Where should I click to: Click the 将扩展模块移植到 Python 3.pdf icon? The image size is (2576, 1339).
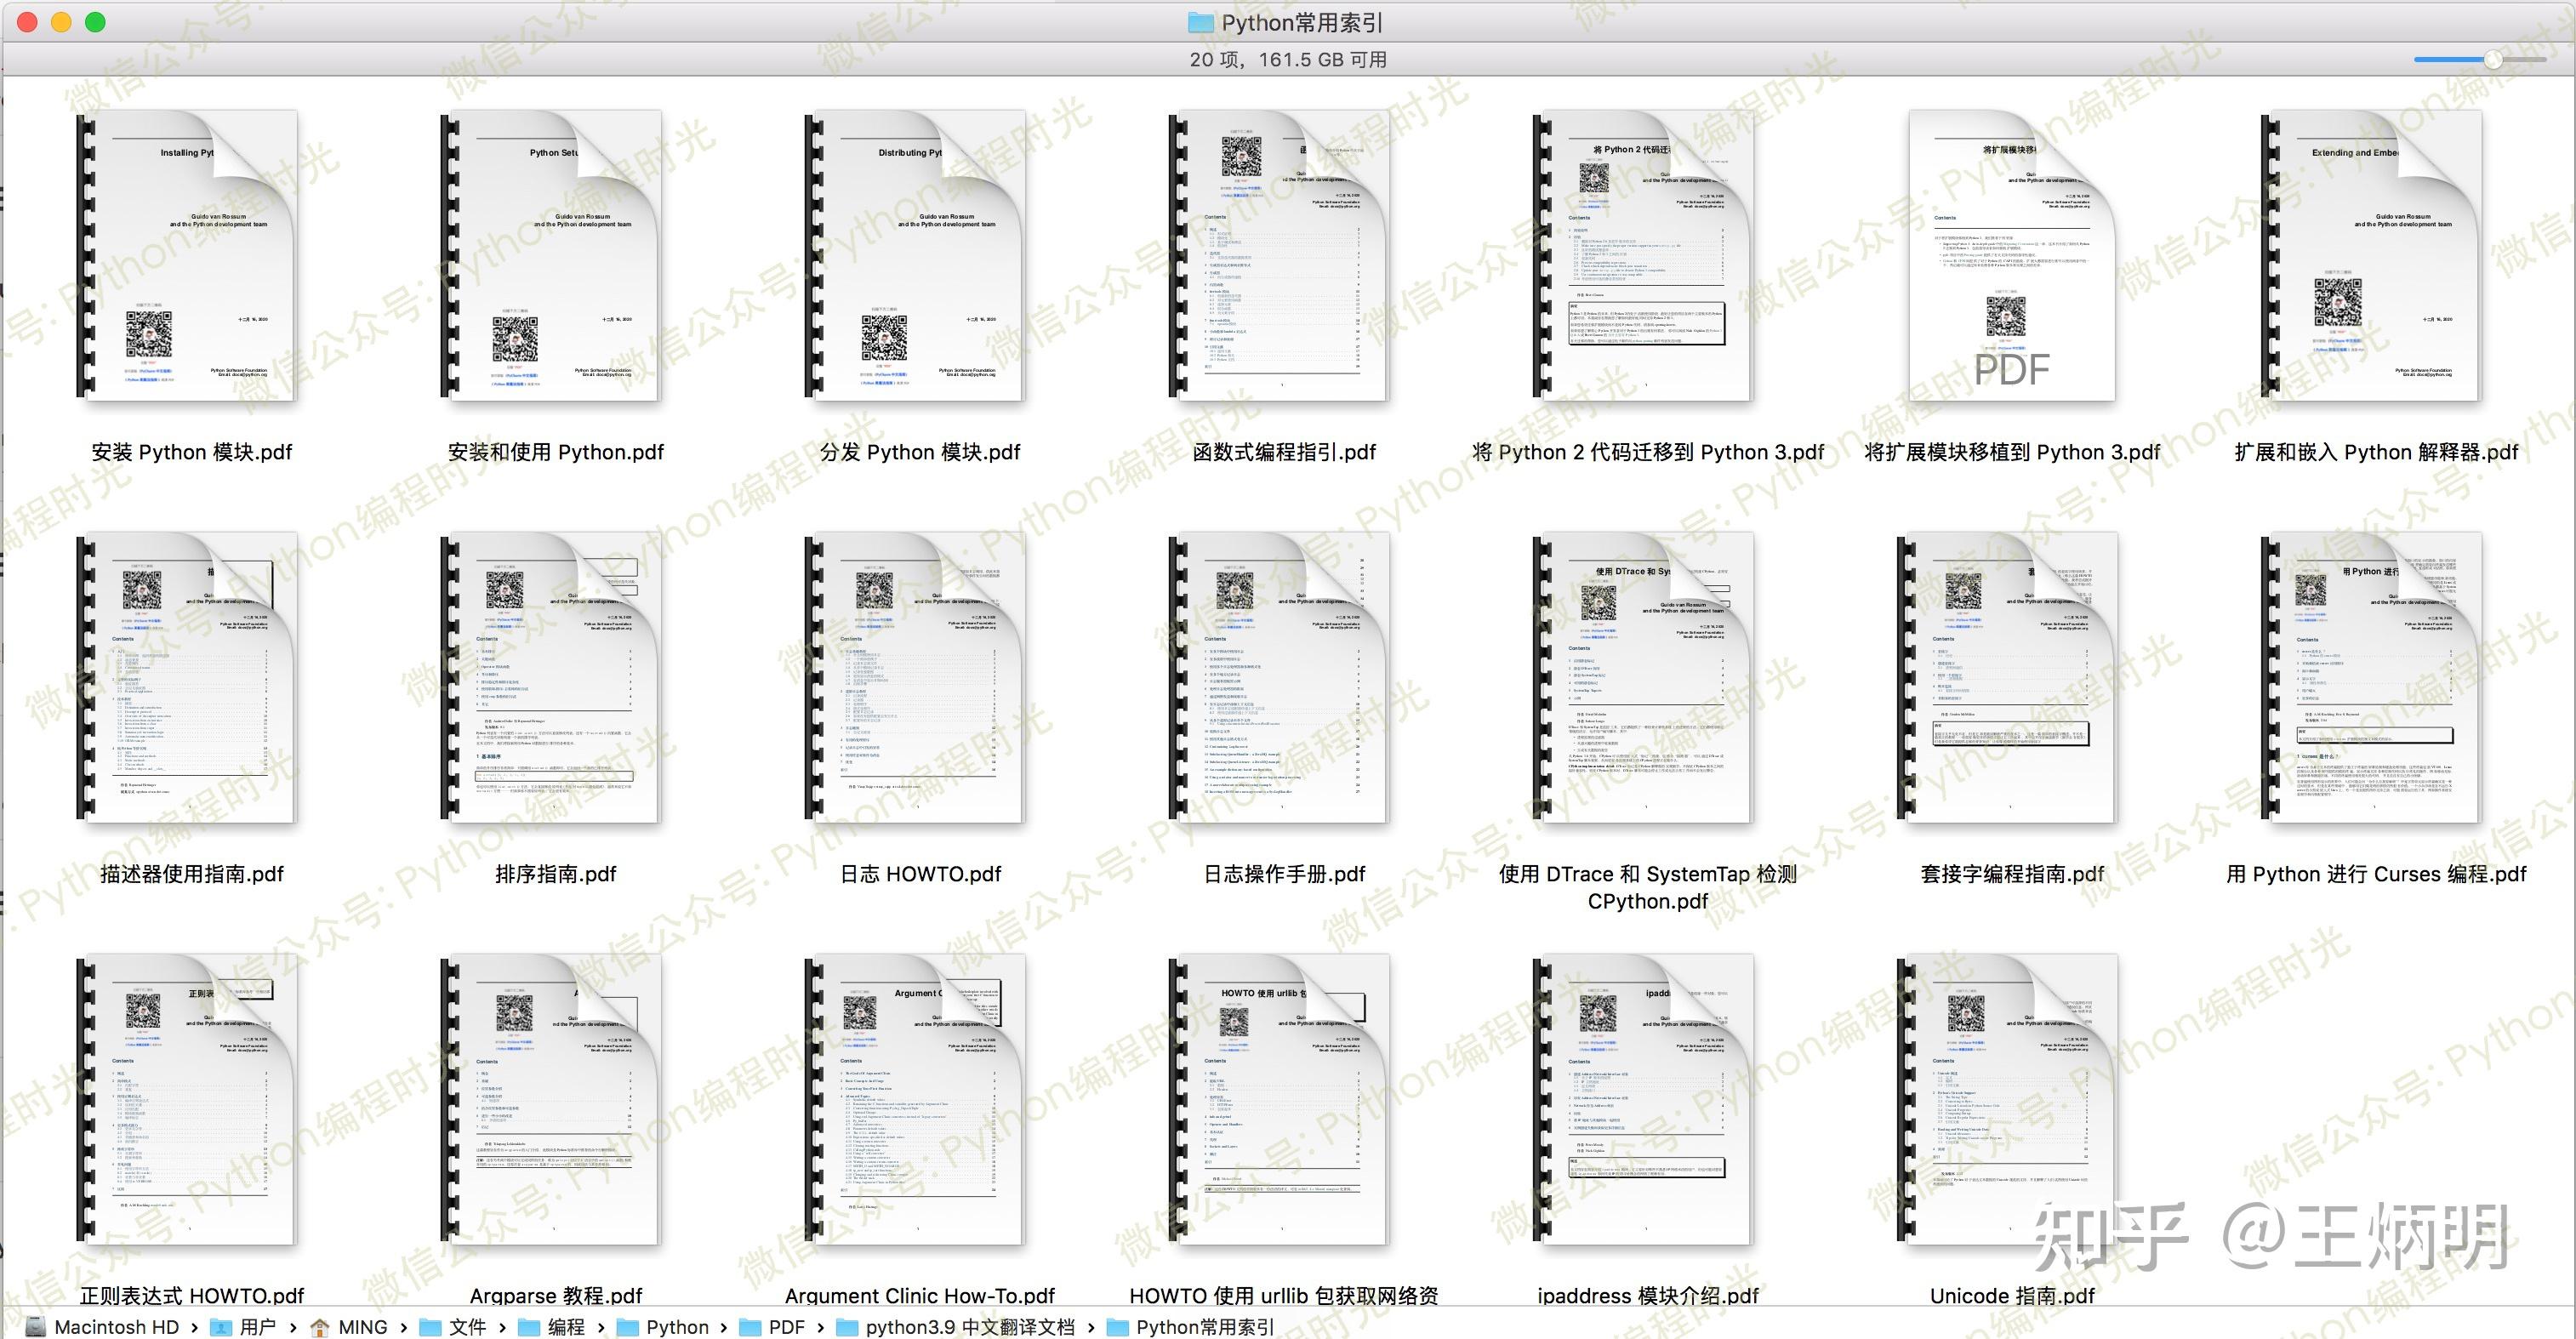[2012, 256]
